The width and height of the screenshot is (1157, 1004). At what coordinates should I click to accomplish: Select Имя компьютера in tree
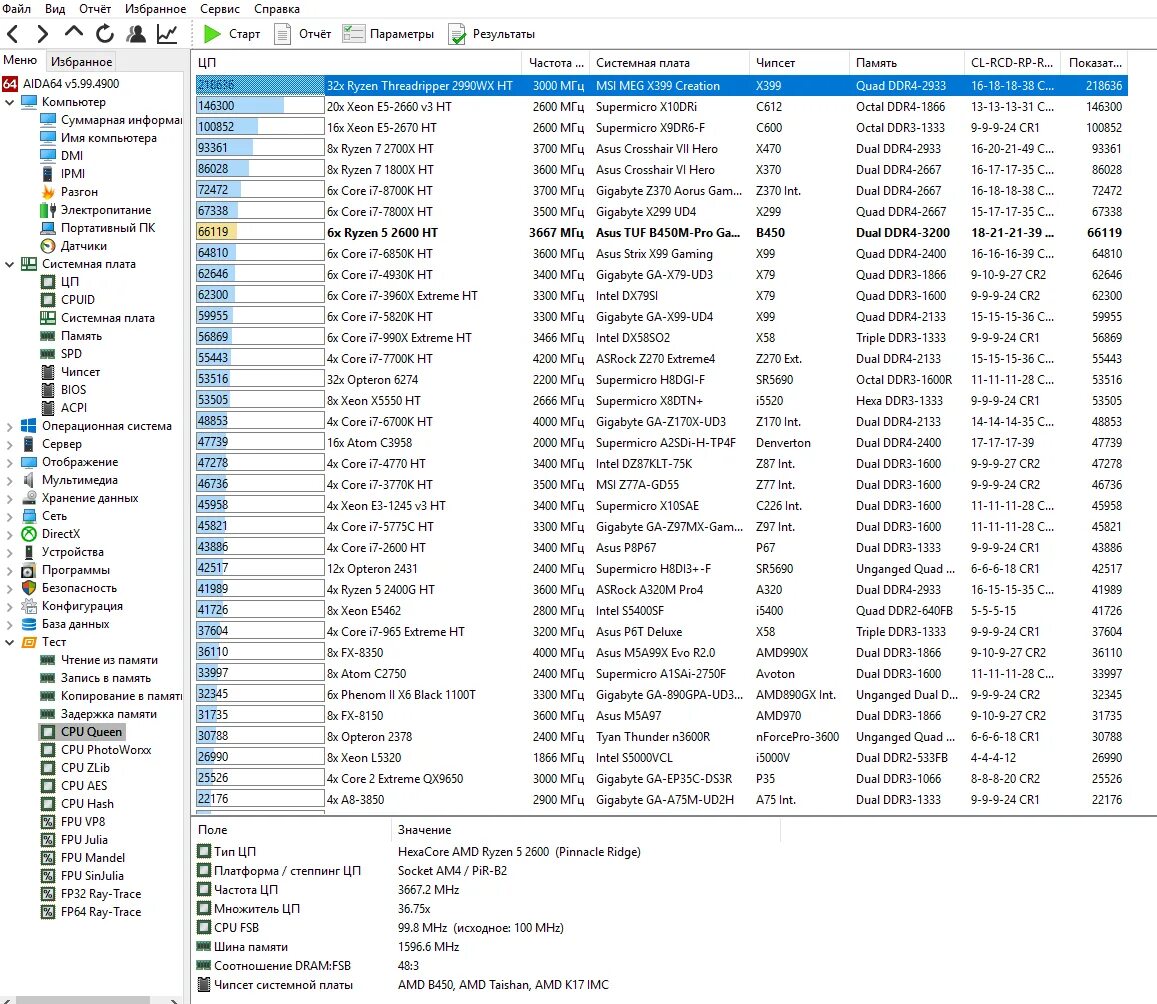[99, 138]
